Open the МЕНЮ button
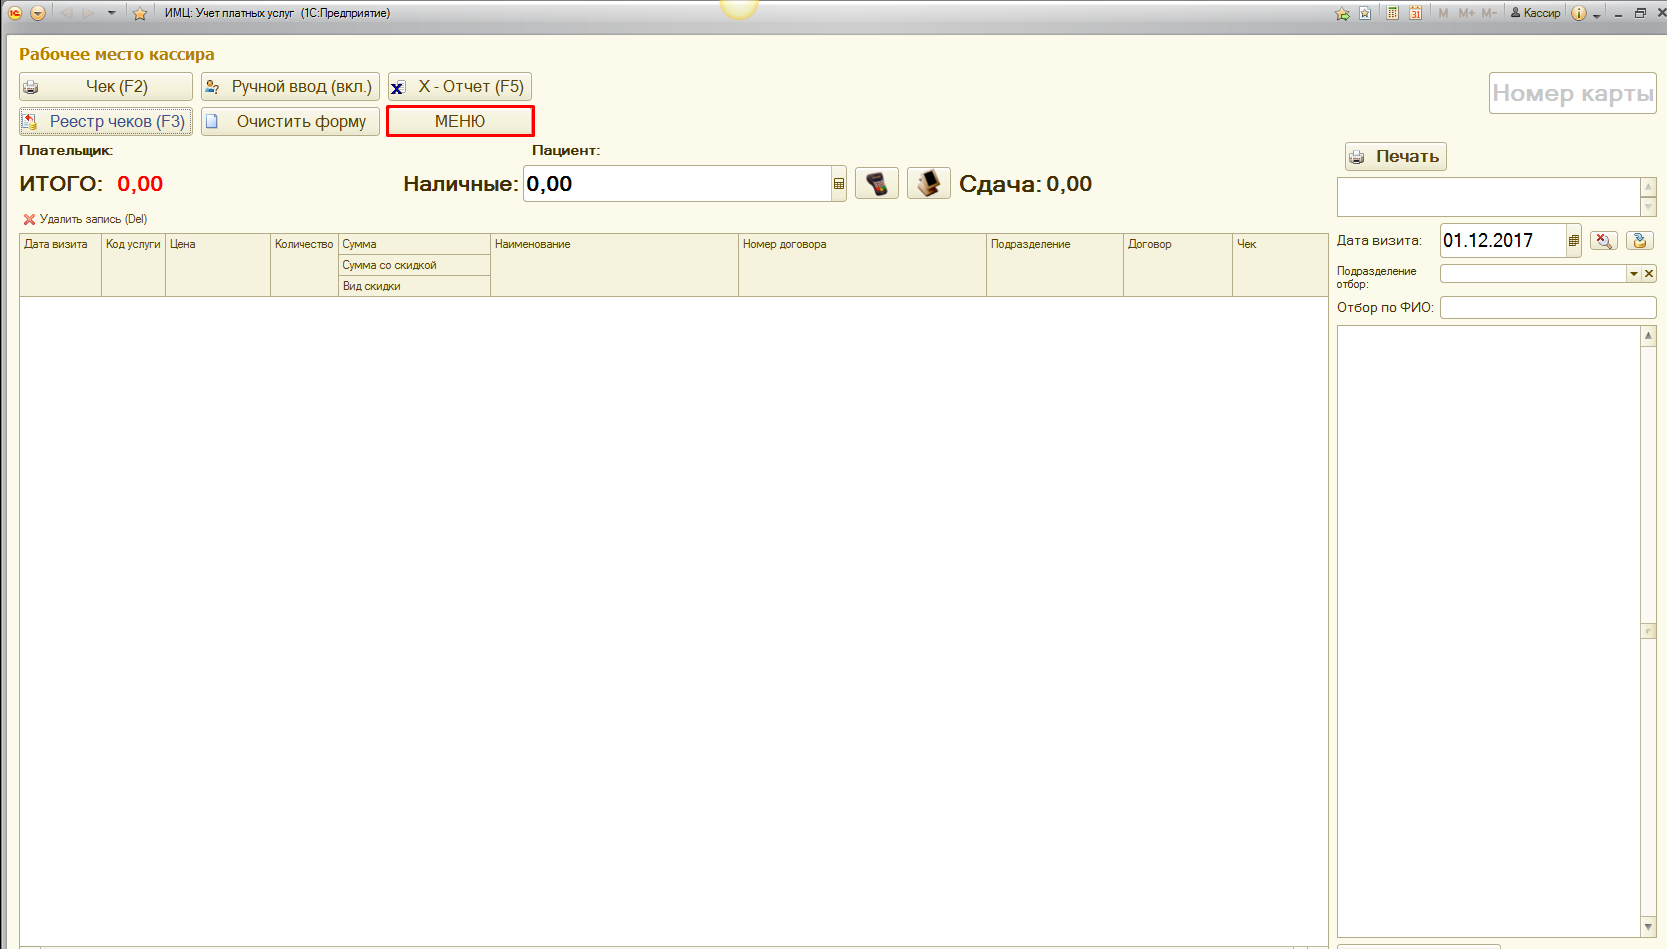 (460, 121)
